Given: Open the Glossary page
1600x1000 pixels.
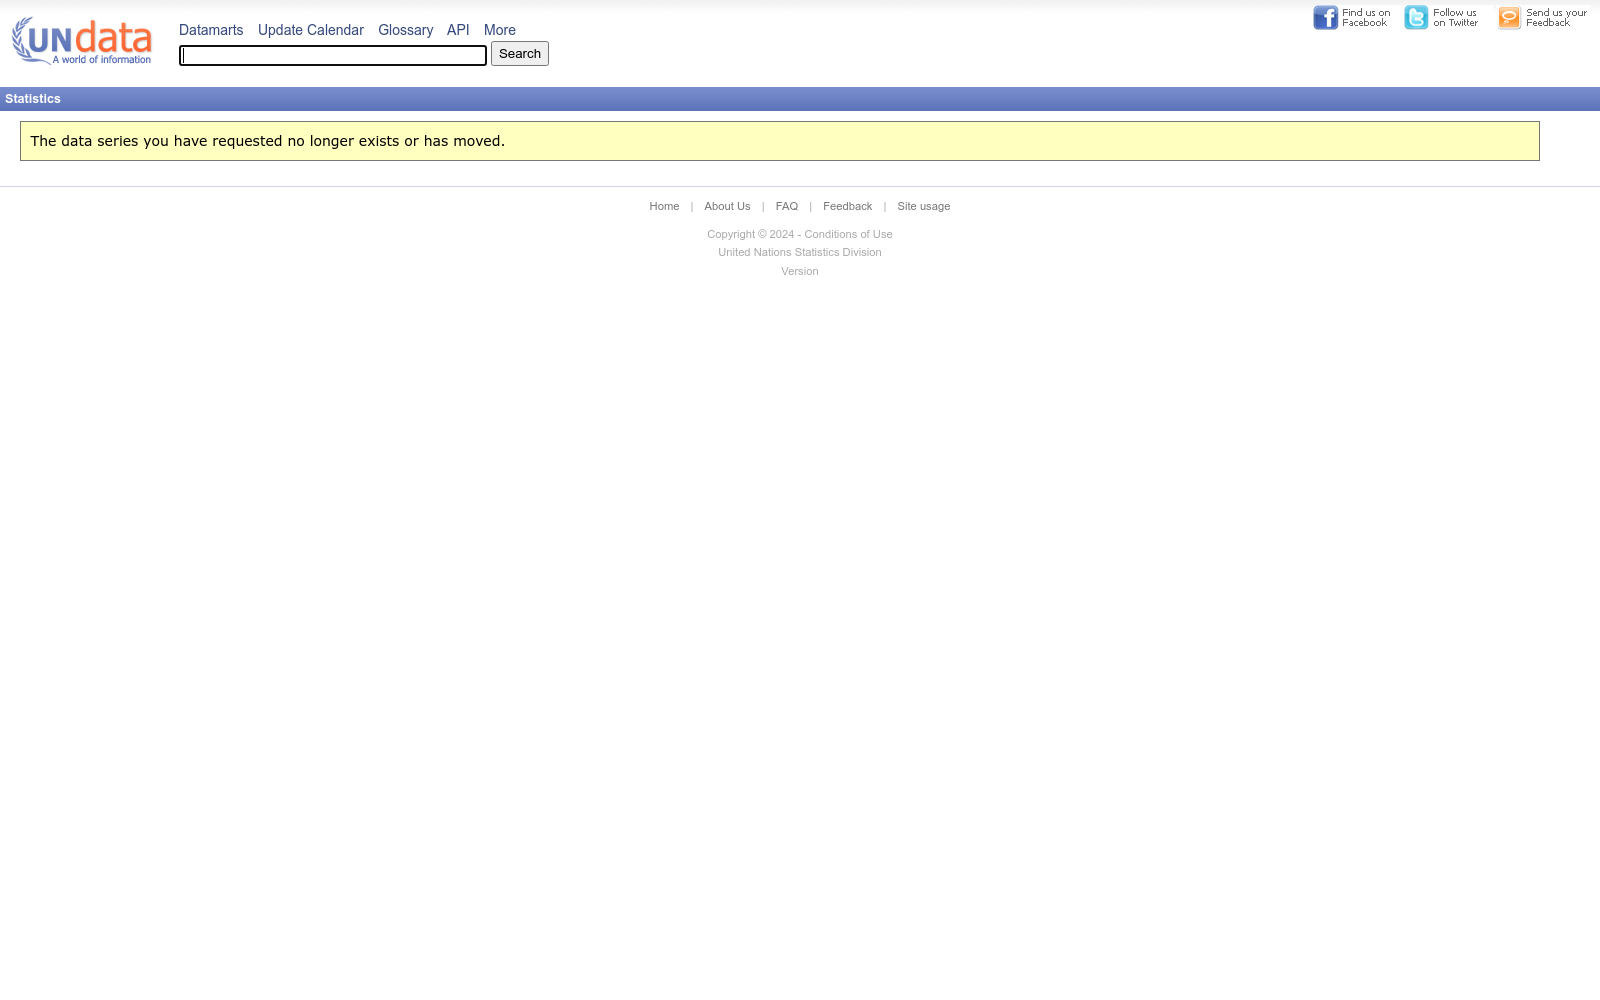Looking at the screenshot, I should [x=405, y=30].
